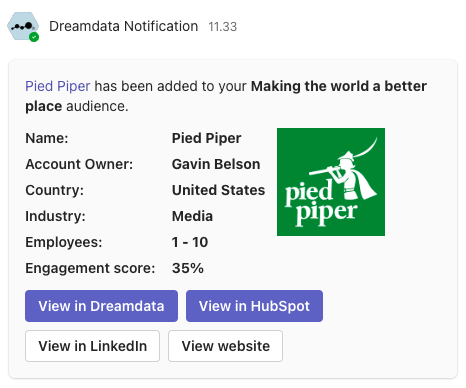Screen dimensions: 466x388
Task: Click the View in Dreamdata button
Action: click(101, 306)
